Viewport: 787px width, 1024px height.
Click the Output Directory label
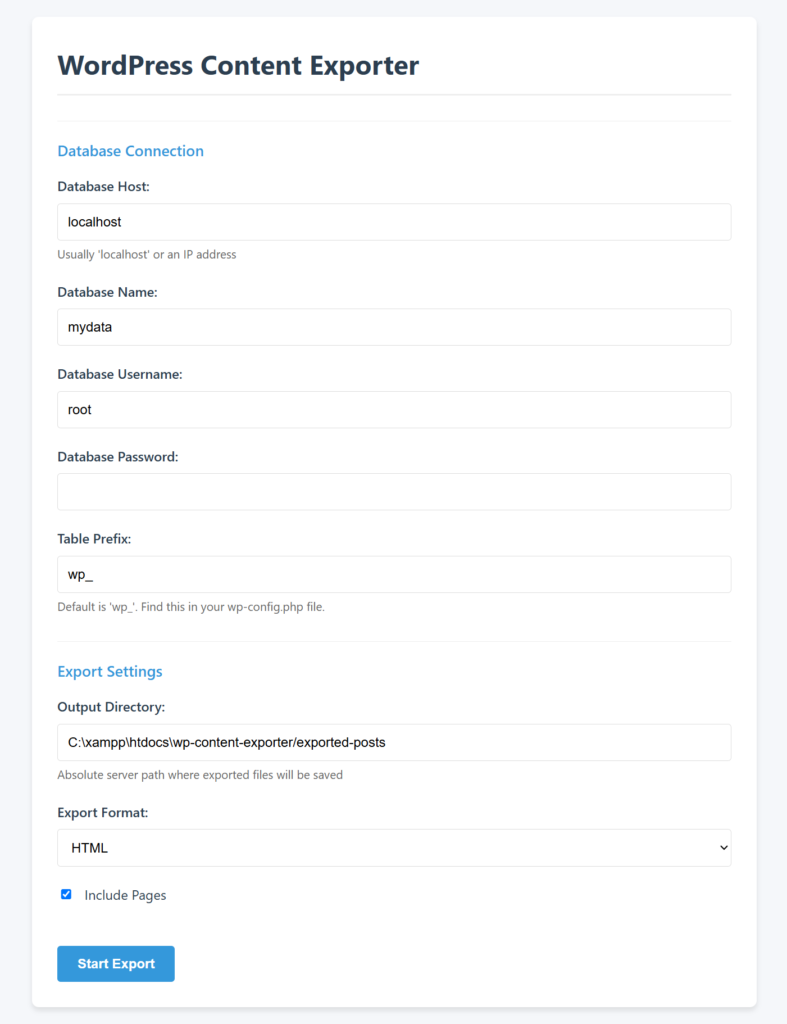(111, 707)
